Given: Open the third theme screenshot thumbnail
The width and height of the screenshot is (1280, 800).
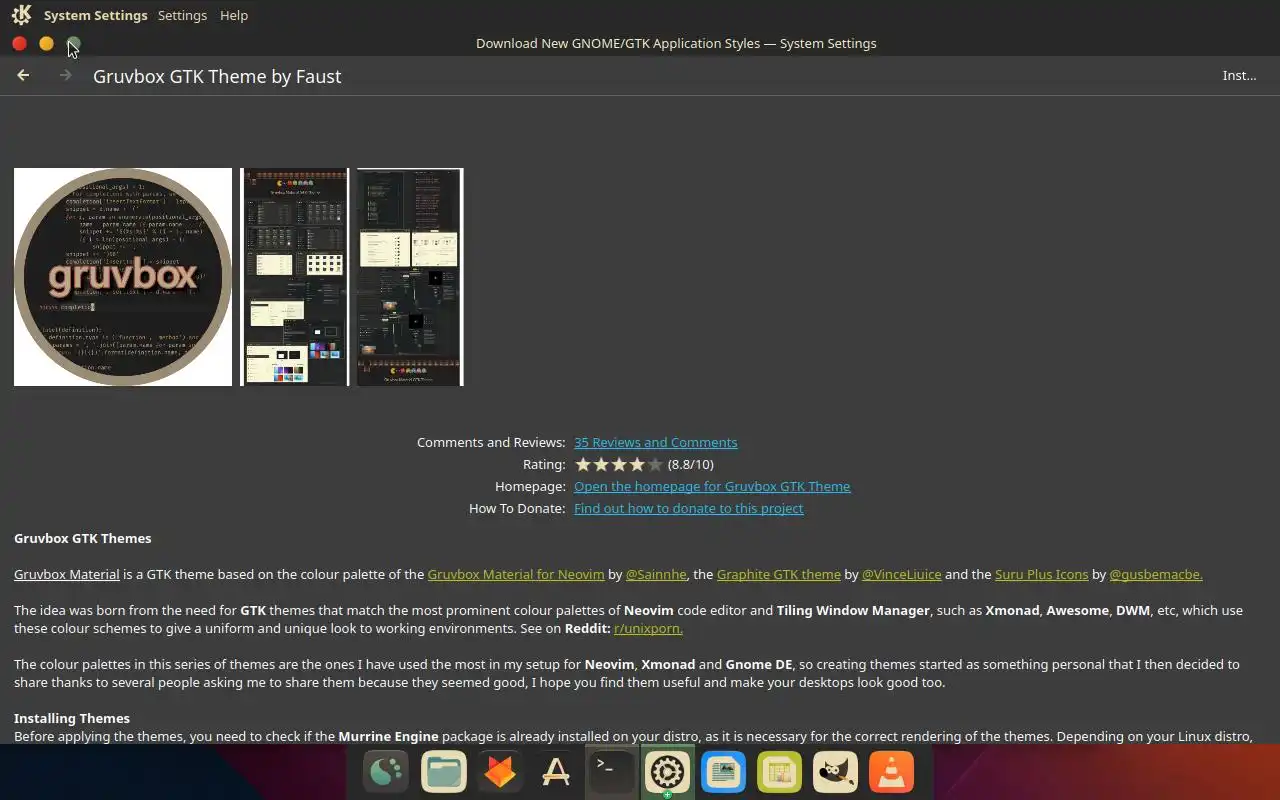Looking at the screenshot, I should (410, 277).
